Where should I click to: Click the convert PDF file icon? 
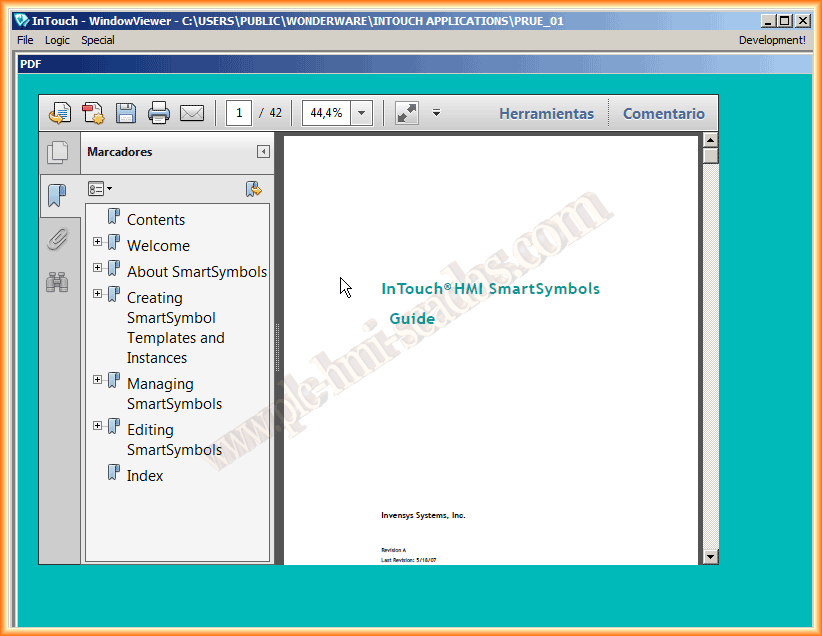[93, 113]
